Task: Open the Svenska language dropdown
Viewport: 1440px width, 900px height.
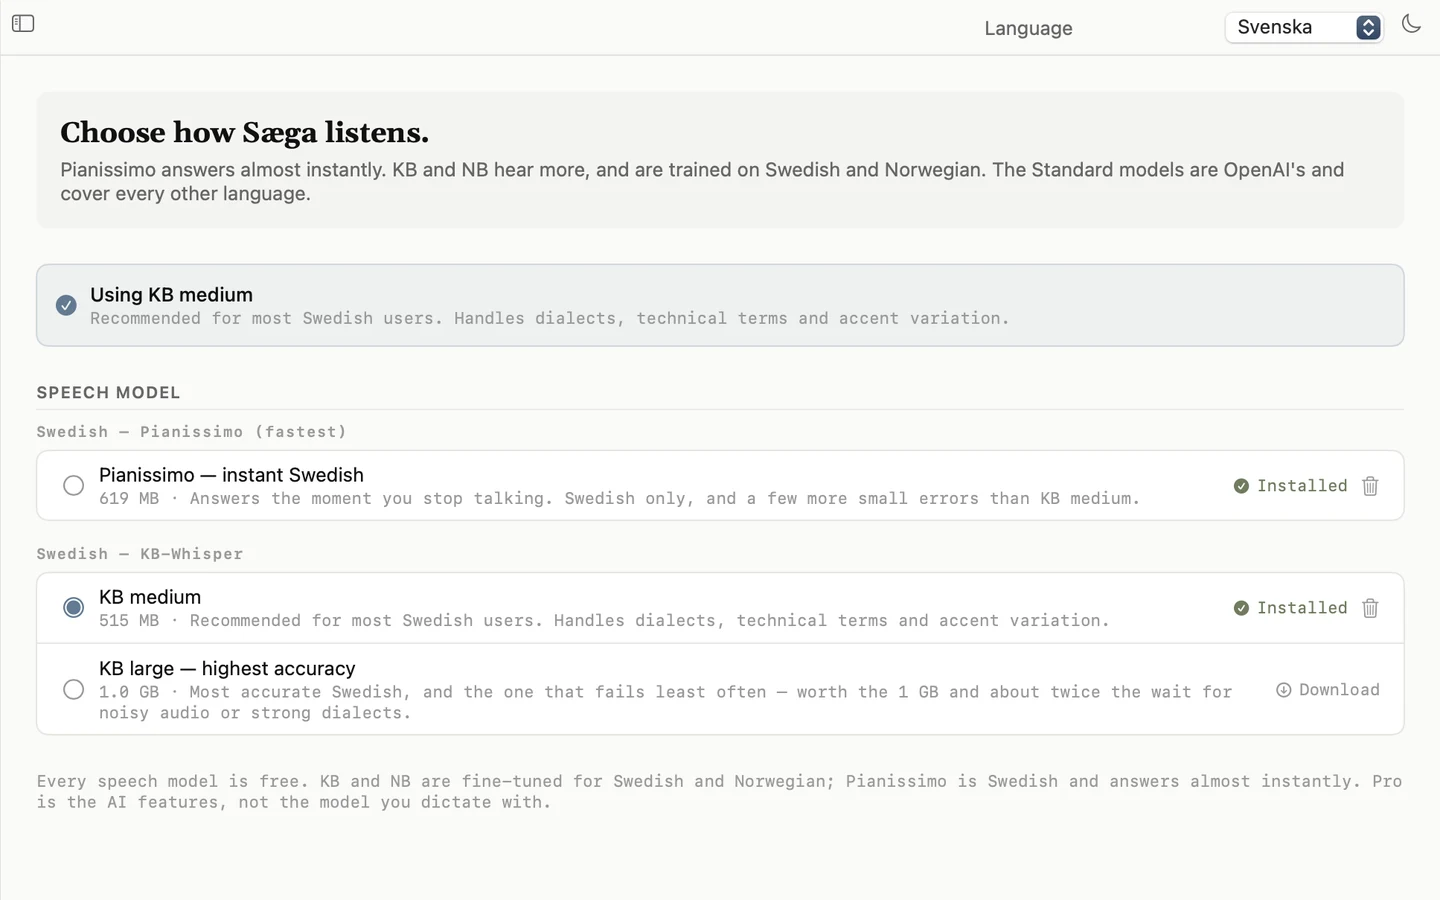Action: (x=1304, y=27)
